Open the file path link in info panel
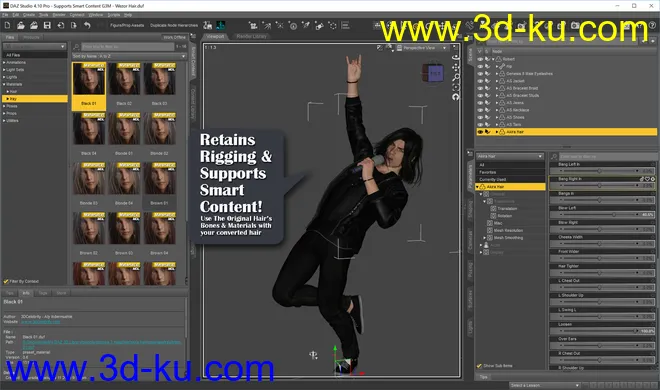Image resolution: width=660 pixels, height=390 pixels. (x=101, y=345)
